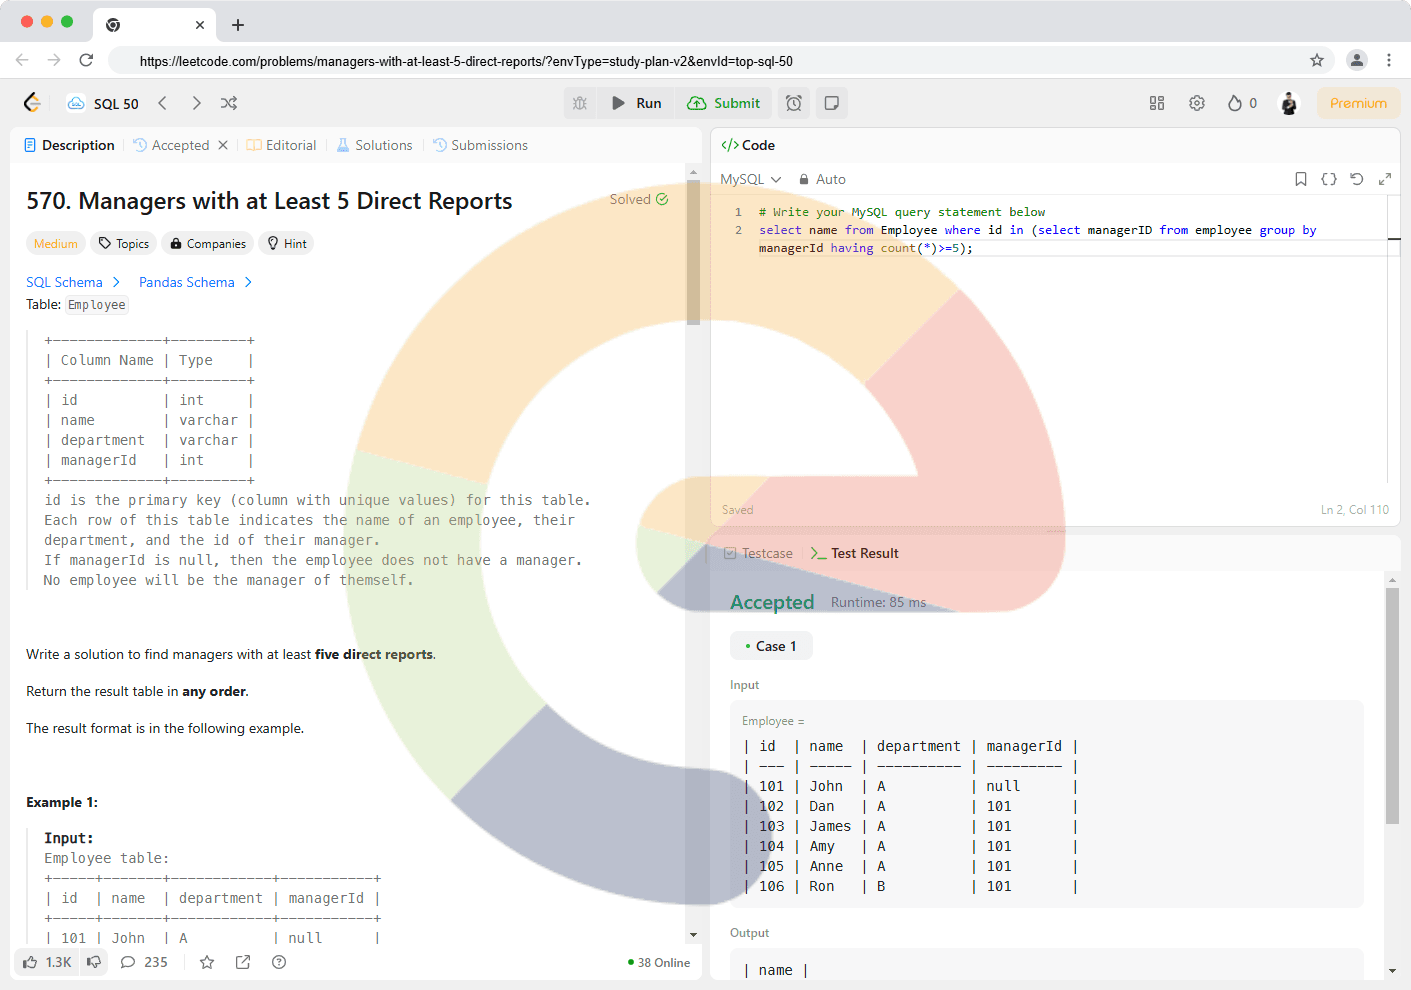
Task: Add problem to favorites star
Action: point(207,962)
